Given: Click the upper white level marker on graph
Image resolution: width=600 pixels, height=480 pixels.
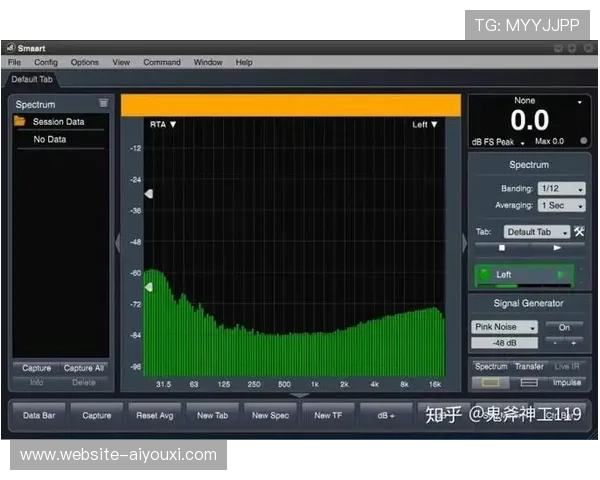Looking at the screenshot, I should (x=149, y=193).
